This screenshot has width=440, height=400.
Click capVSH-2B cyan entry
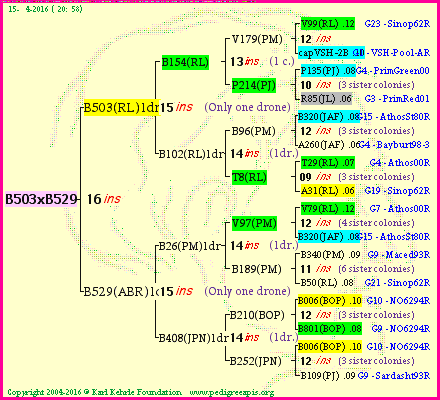[331, 53]
